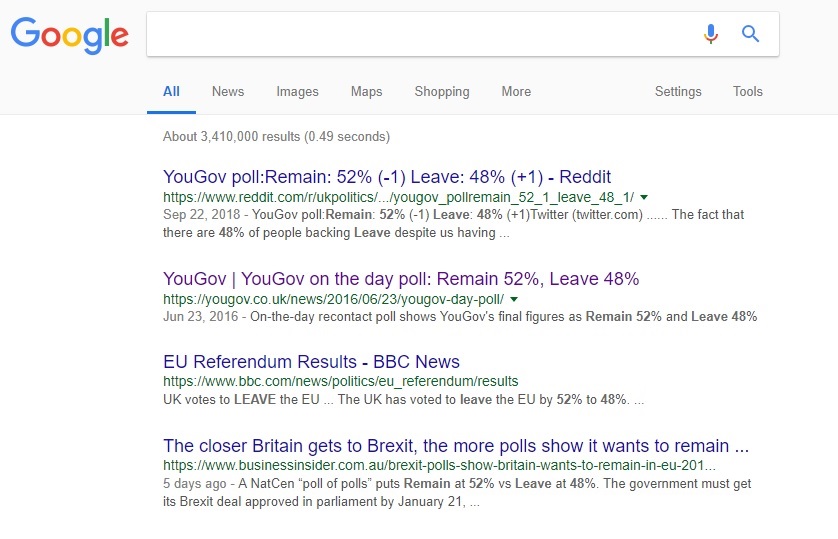
Task: Click the businessinsider.com.au green URL
Action: pos(439,465)
